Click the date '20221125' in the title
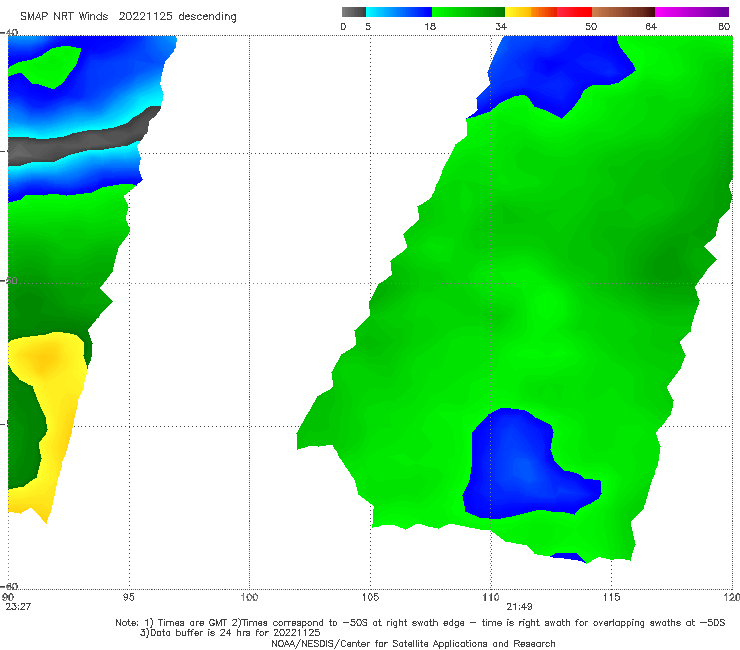The height and width of the screenshot is (650, 740). 145,17
